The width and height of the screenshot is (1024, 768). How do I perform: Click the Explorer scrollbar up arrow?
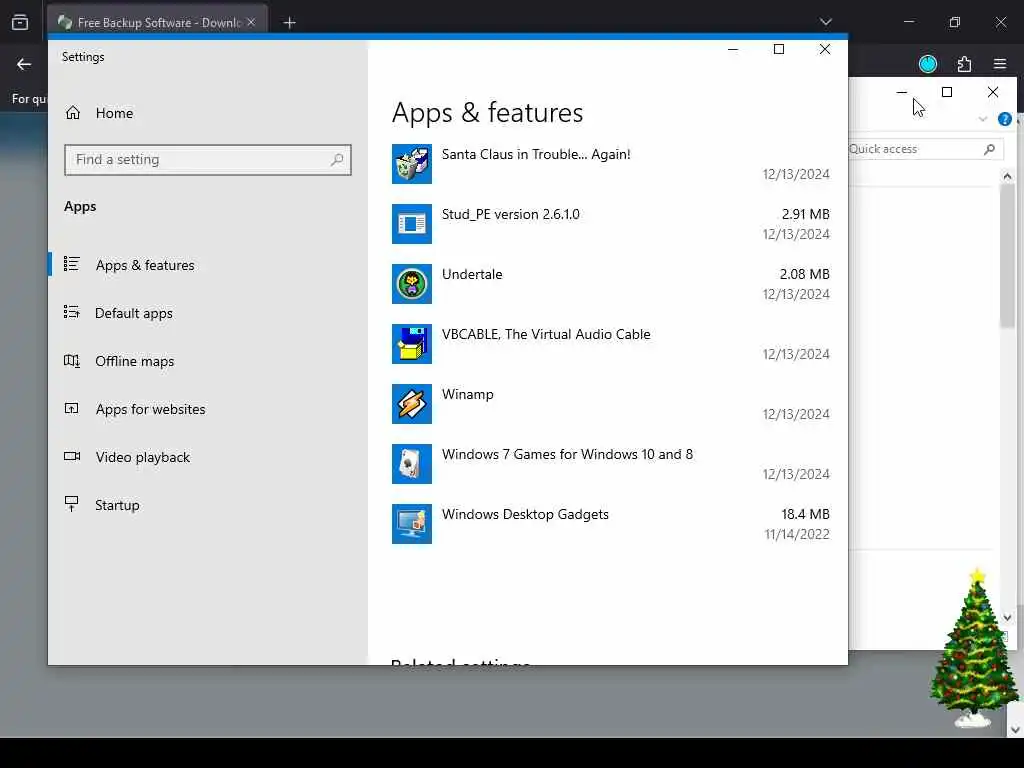point(1007,176)
